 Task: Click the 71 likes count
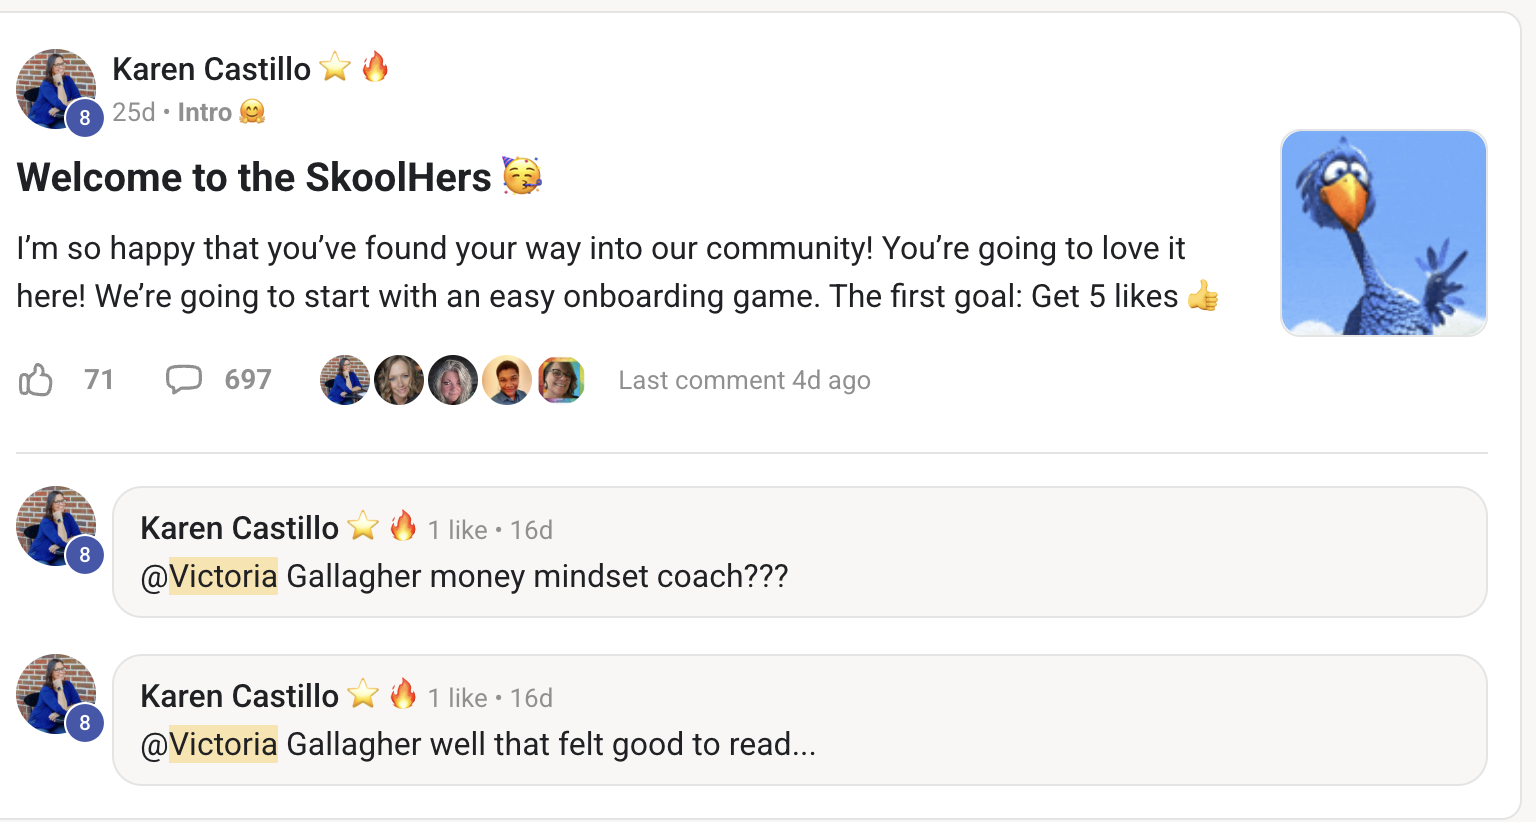click(99, 380)
